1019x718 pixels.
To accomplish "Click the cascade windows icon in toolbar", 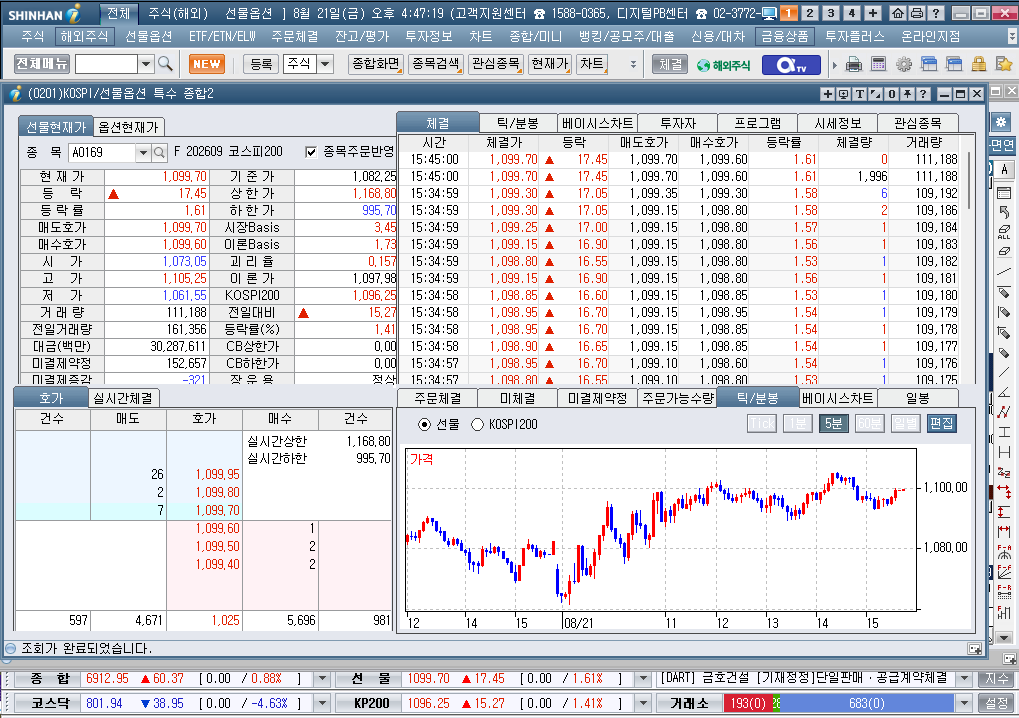I will pyautogui.click(x=929, y=64).
